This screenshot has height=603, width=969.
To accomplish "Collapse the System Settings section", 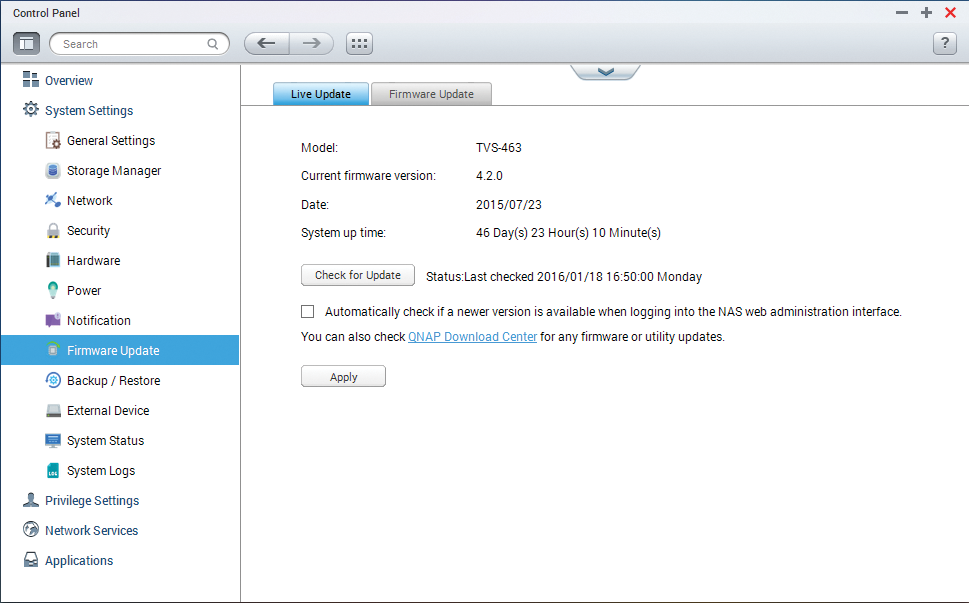I will (x=88, y=111).
